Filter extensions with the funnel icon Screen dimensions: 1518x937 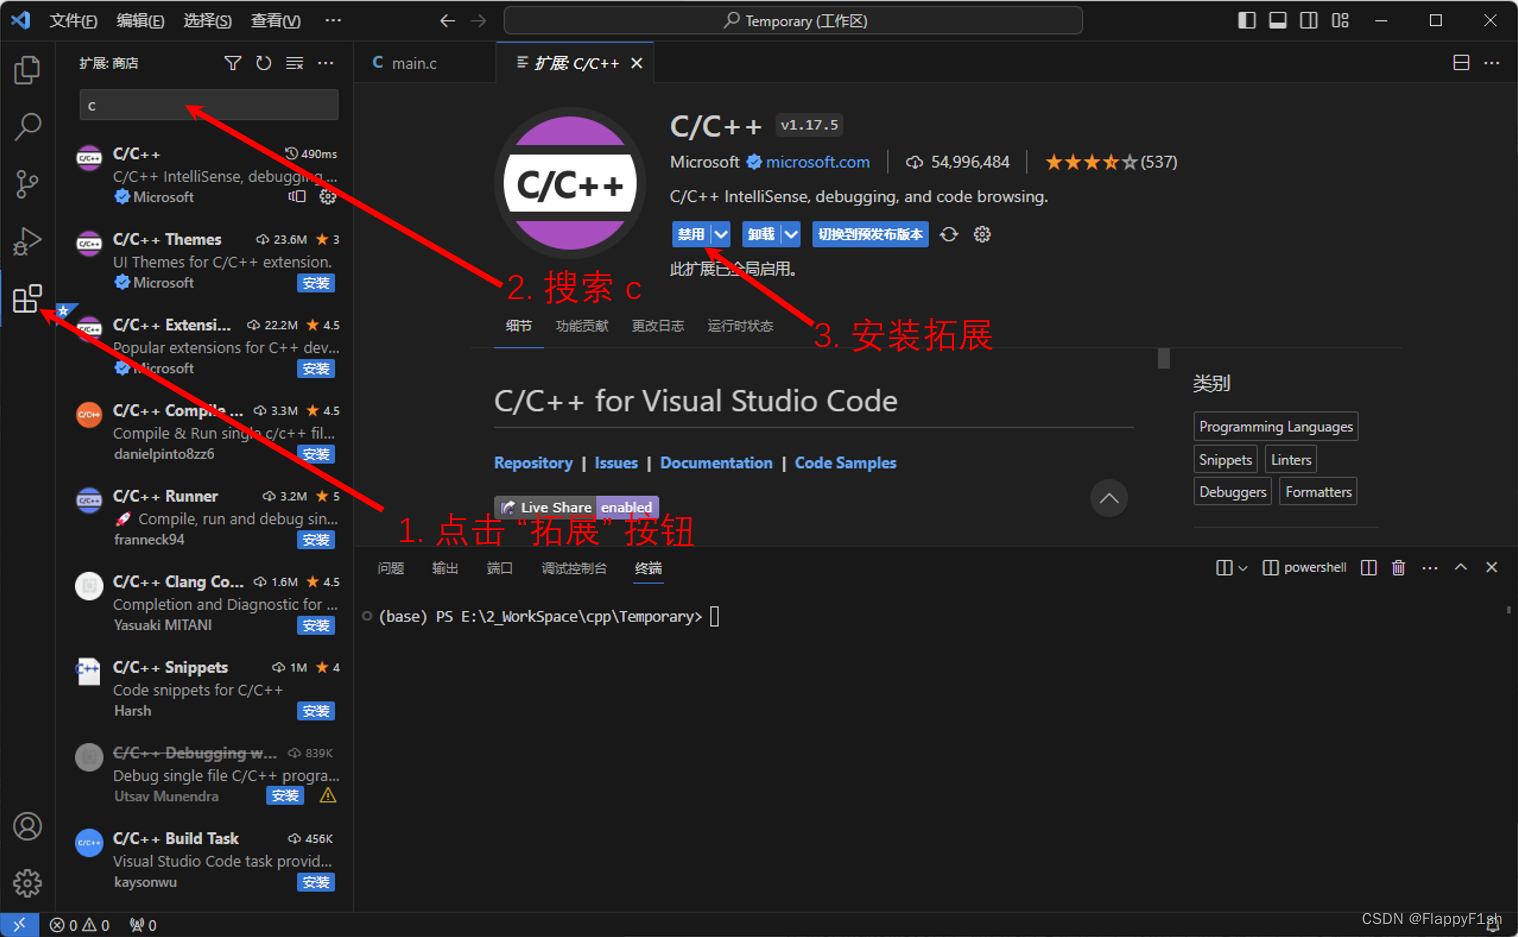click(x=233, y=63)
